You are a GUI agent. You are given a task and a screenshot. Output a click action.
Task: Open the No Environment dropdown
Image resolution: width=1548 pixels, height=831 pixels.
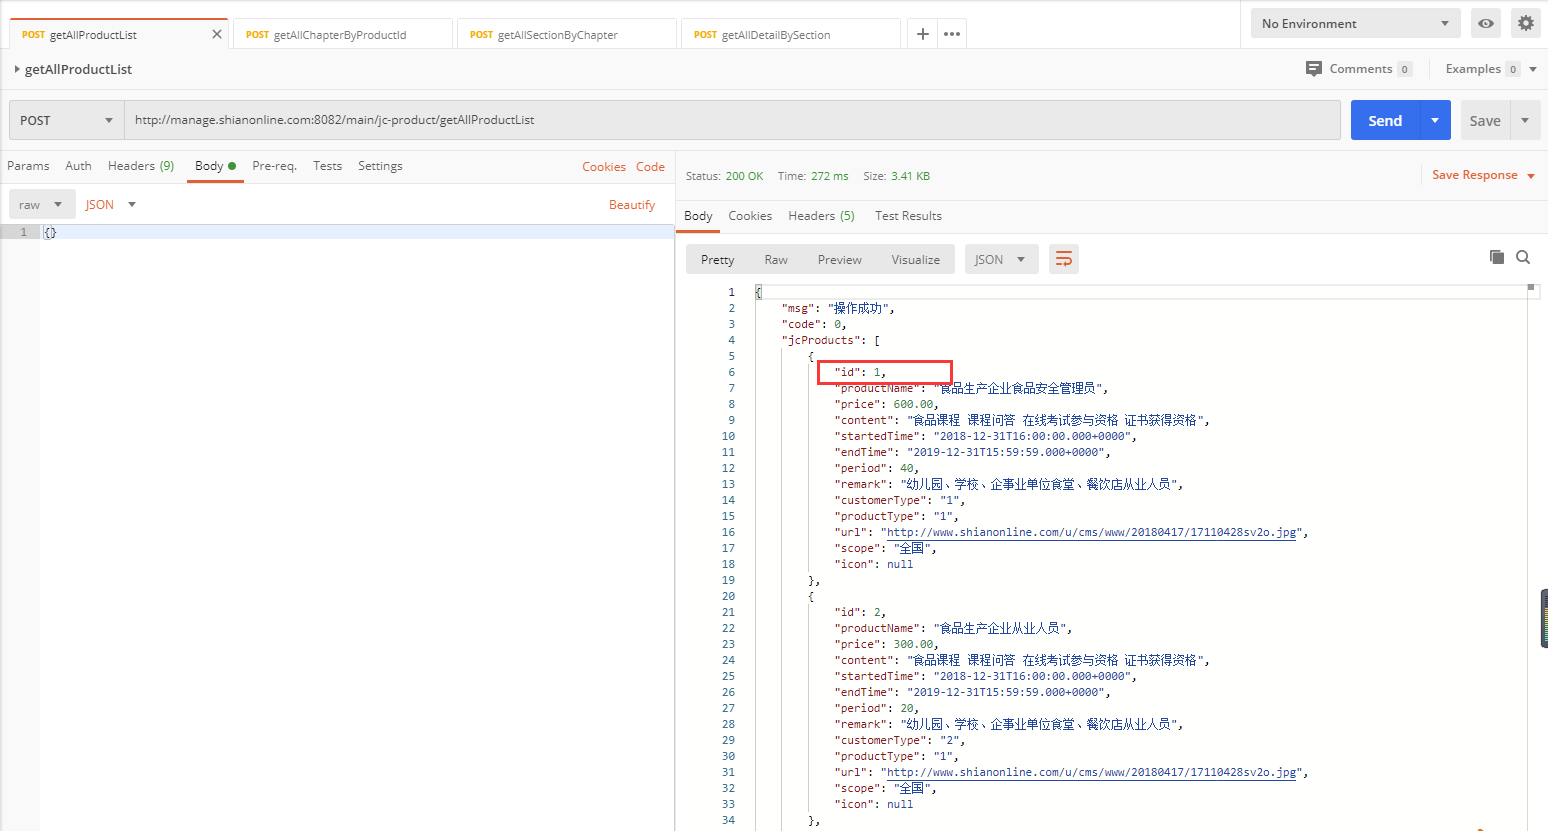[1355, 23]
